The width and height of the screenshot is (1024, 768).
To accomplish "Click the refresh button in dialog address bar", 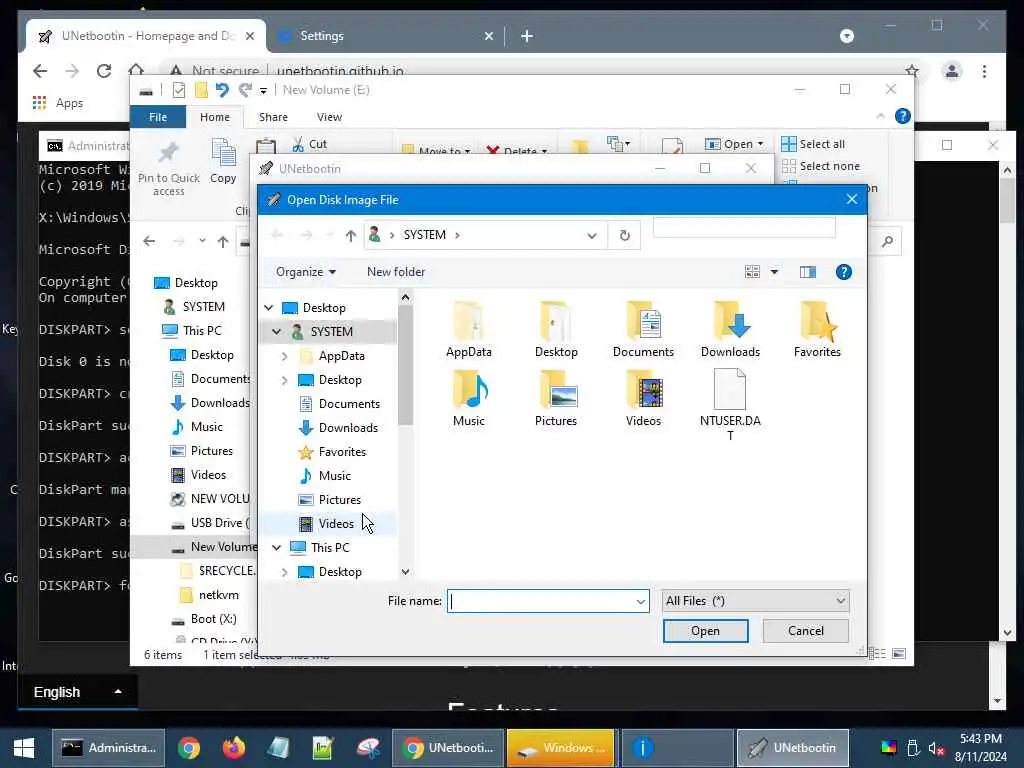I will tap(624, 235).
